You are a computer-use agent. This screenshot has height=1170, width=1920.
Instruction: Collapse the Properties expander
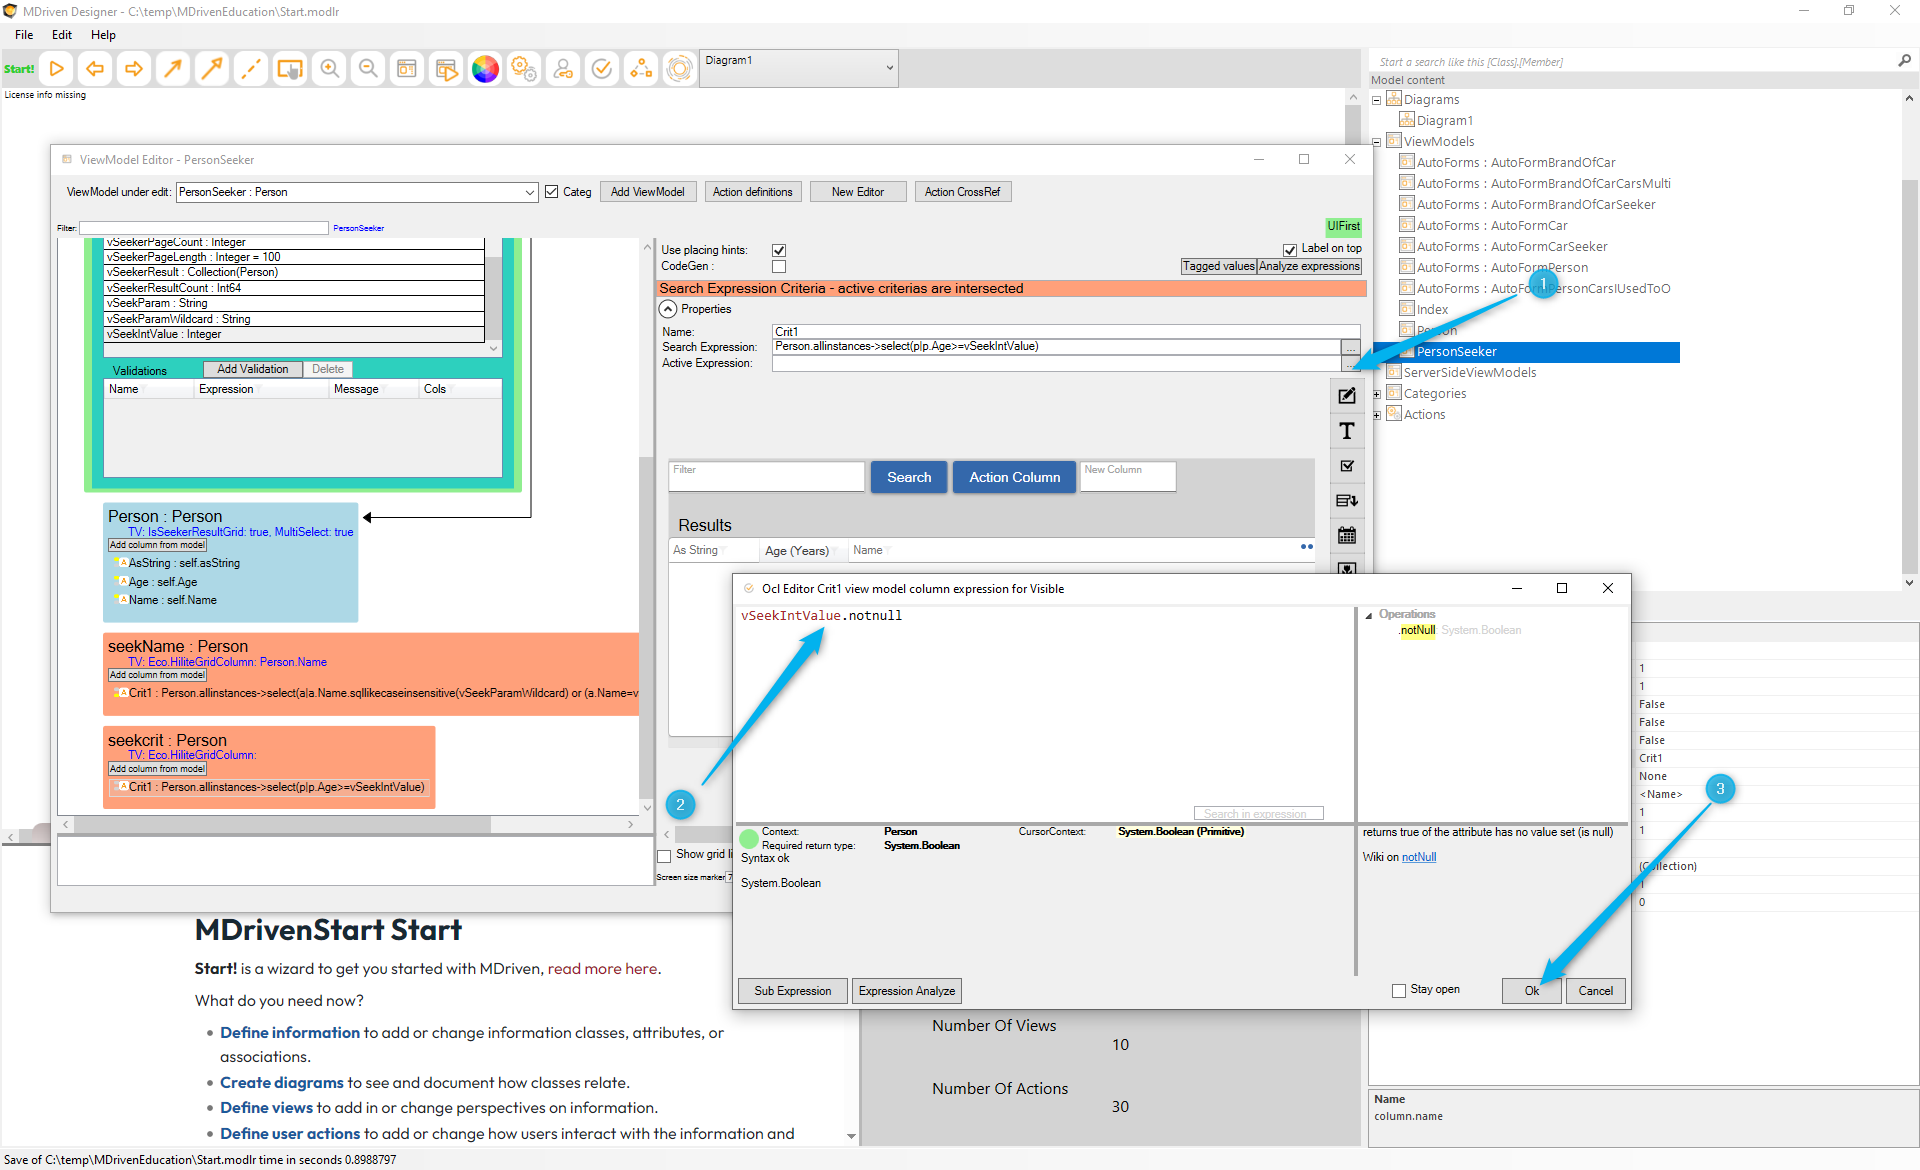point(668,309)
